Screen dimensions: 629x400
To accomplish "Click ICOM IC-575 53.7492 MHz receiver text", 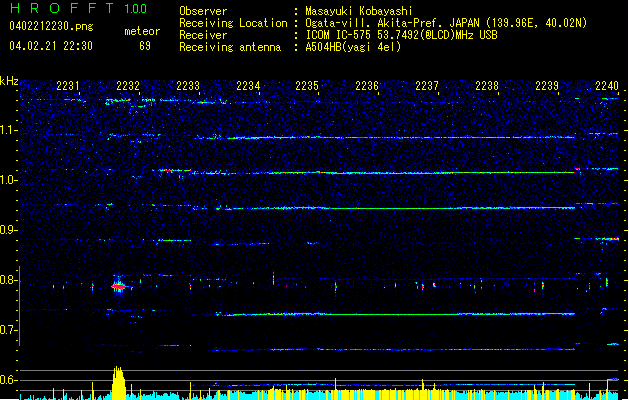I will point(402,35).
